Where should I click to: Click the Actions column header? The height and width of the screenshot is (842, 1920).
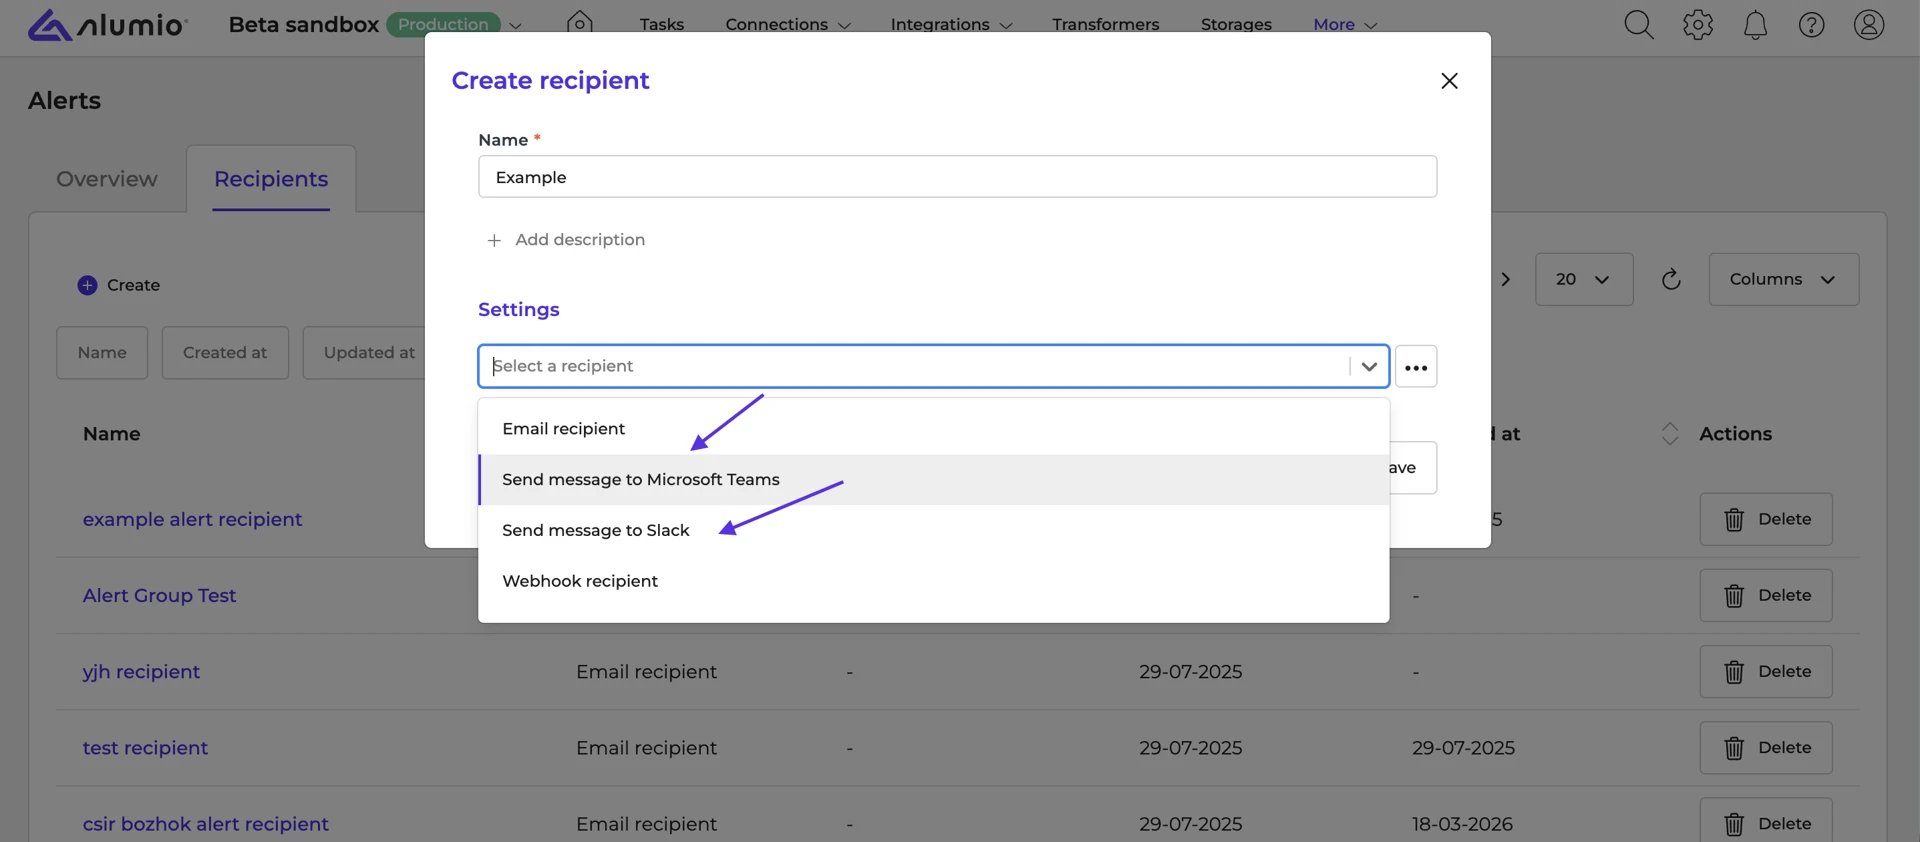[1735, 434]
